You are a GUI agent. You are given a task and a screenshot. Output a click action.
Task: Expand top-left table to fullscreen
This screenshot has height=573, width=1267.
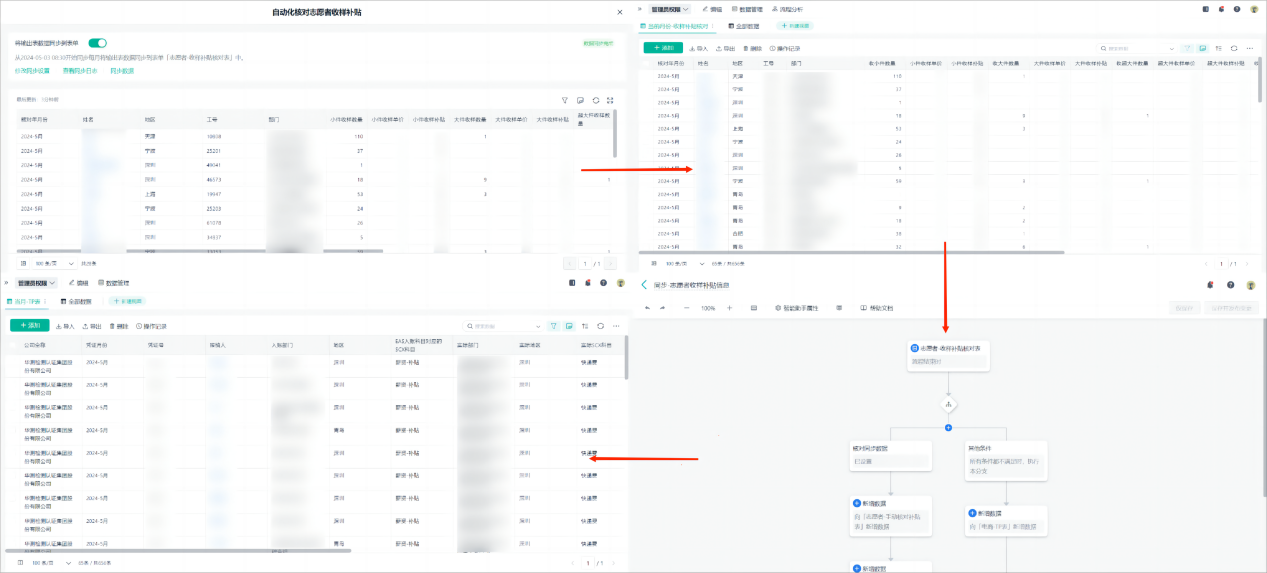click(611, 100)
